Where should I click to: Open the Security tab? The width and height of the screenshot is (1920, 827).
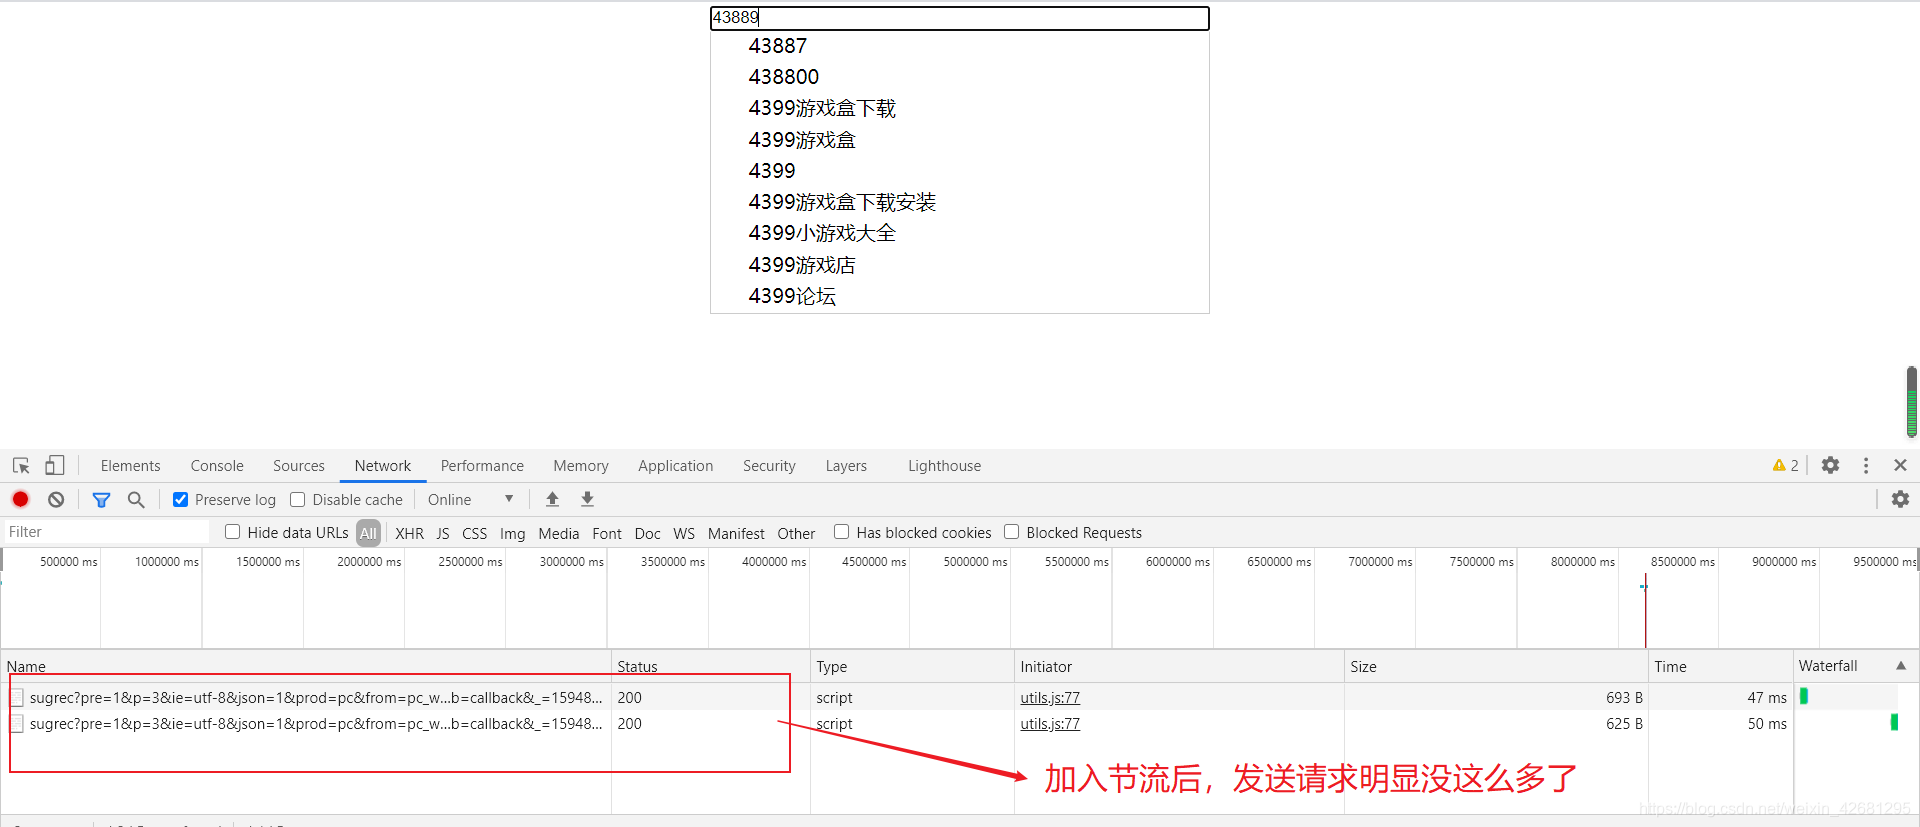tap(769, 466)
